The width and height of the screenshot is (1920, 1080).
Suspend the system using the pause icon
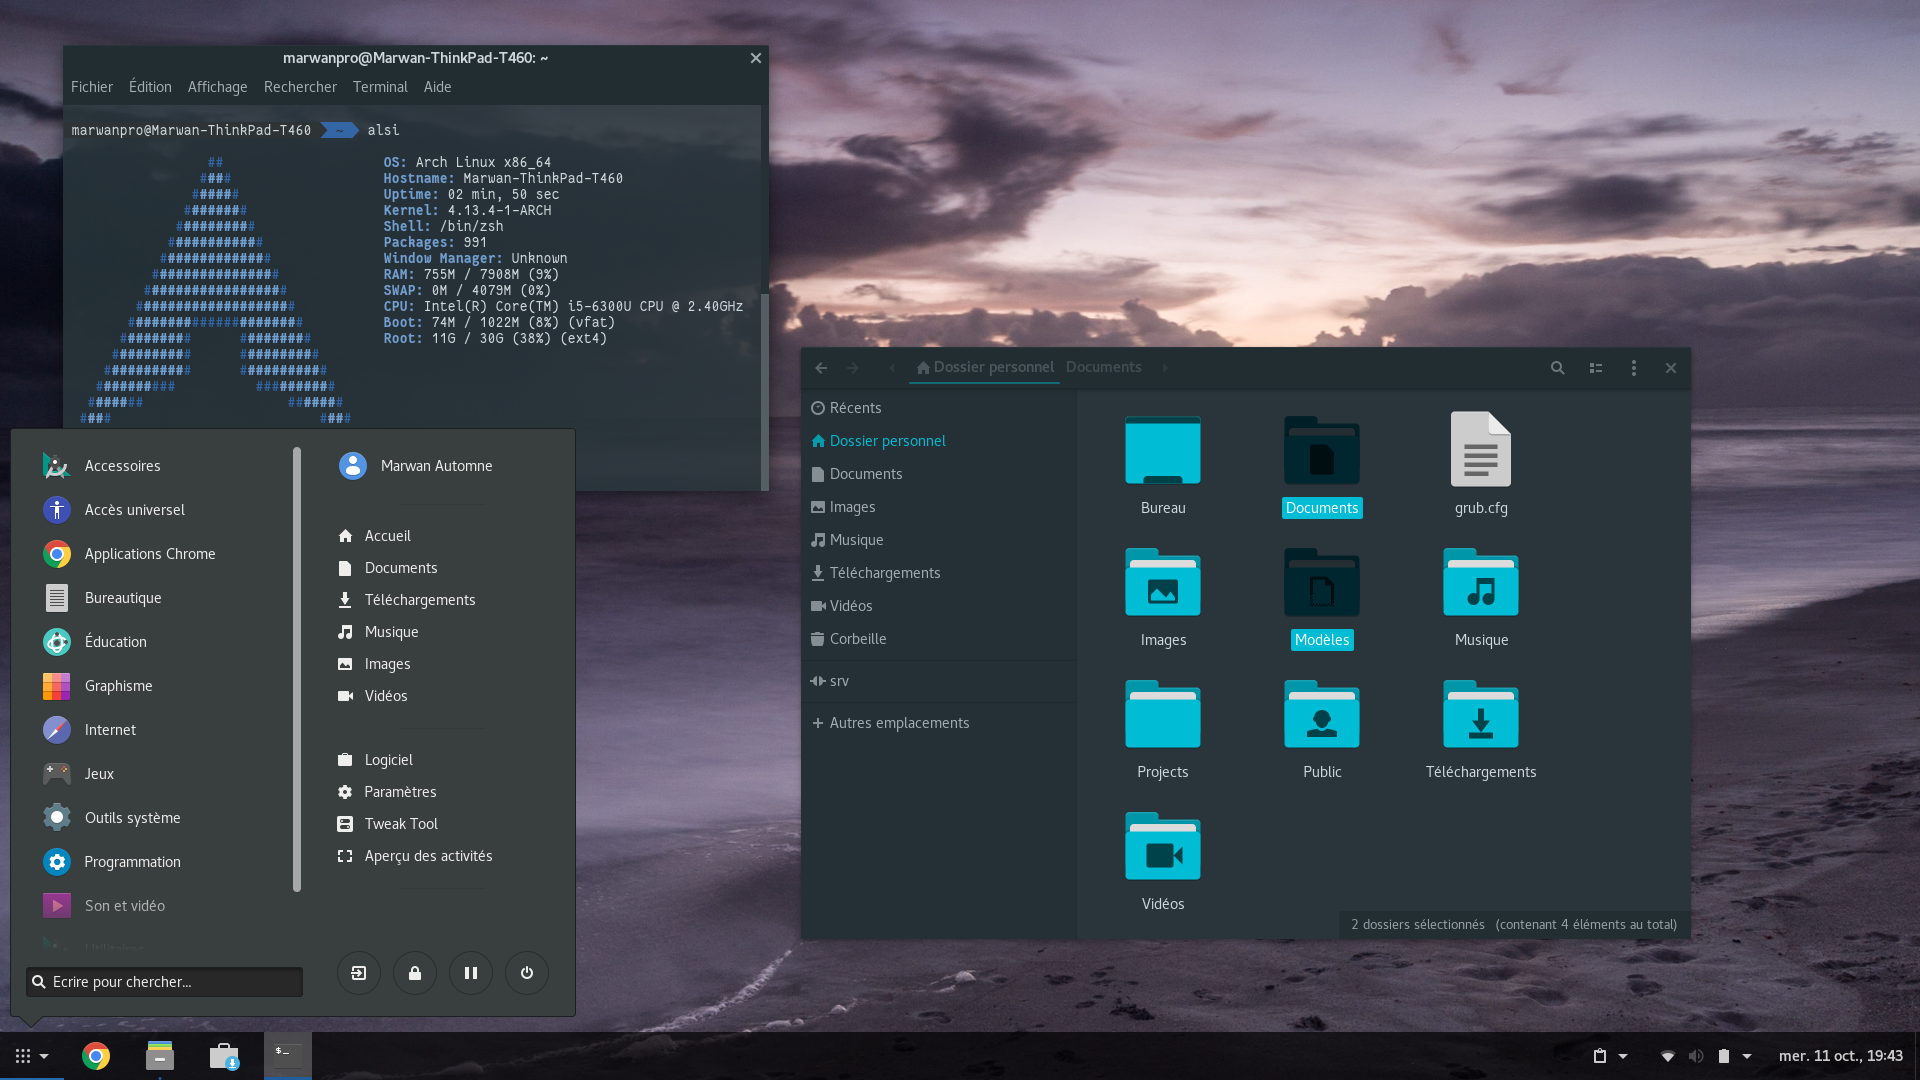[471, 972]
